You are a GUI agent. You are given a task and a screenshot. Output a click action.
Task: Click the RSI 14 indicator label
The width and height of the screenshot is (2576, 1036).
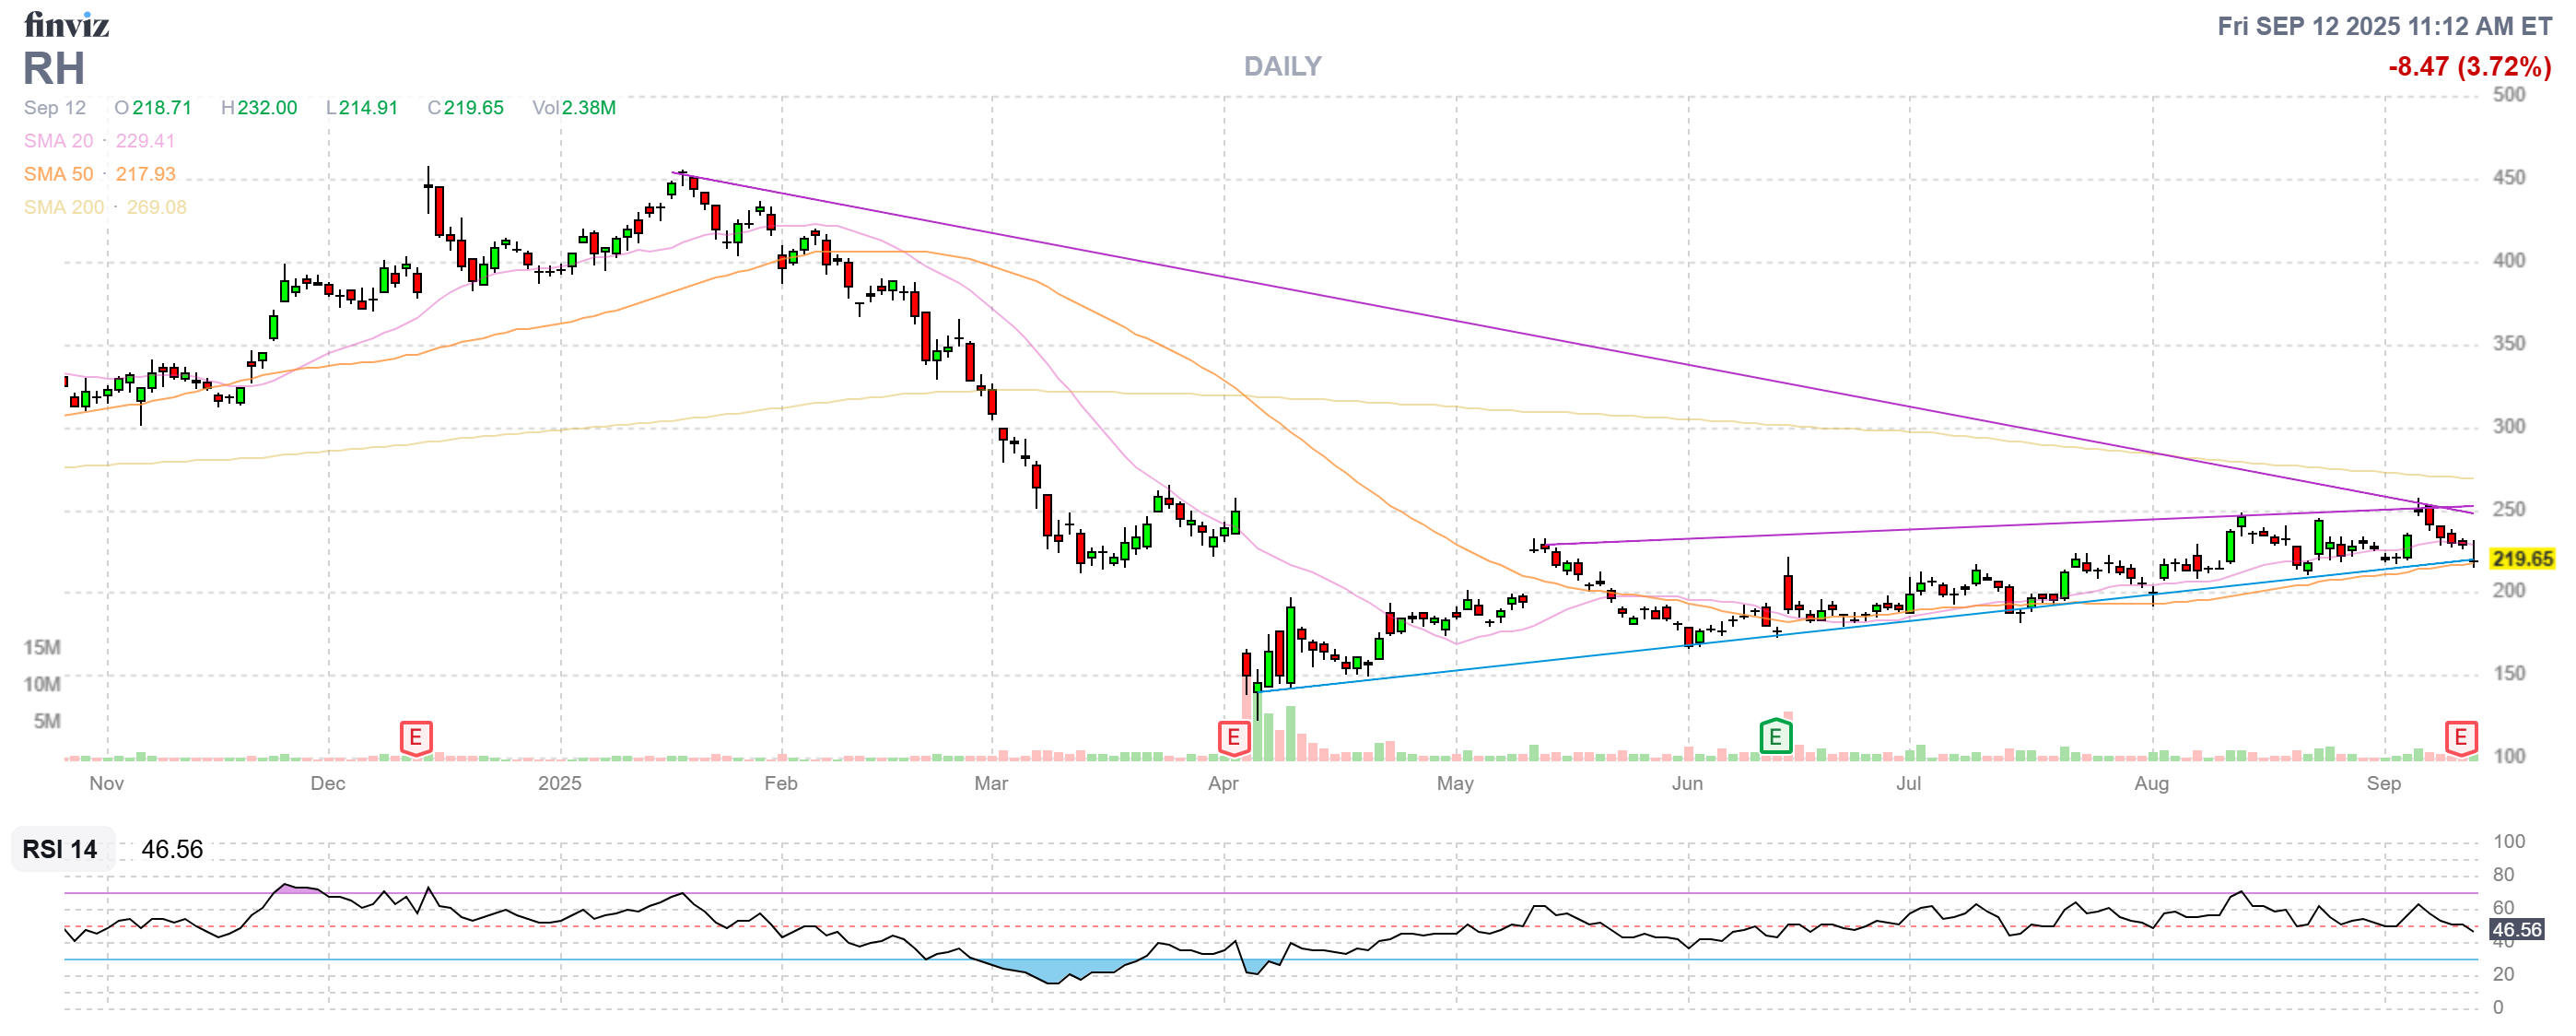(x=60, y=849)
